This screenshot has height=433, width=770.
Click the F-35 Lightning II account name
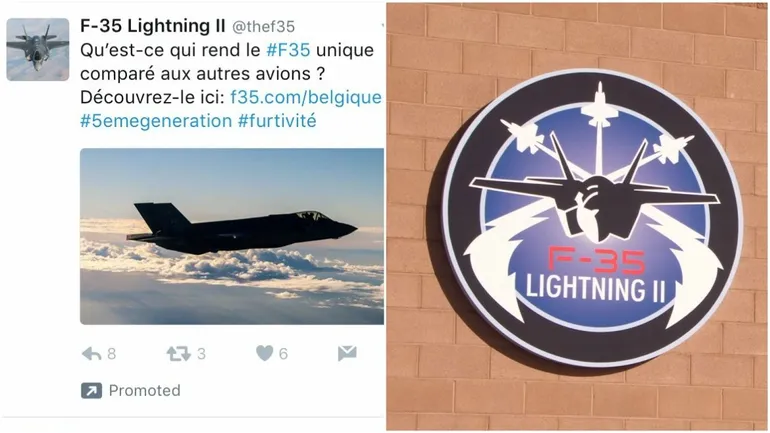152,26
